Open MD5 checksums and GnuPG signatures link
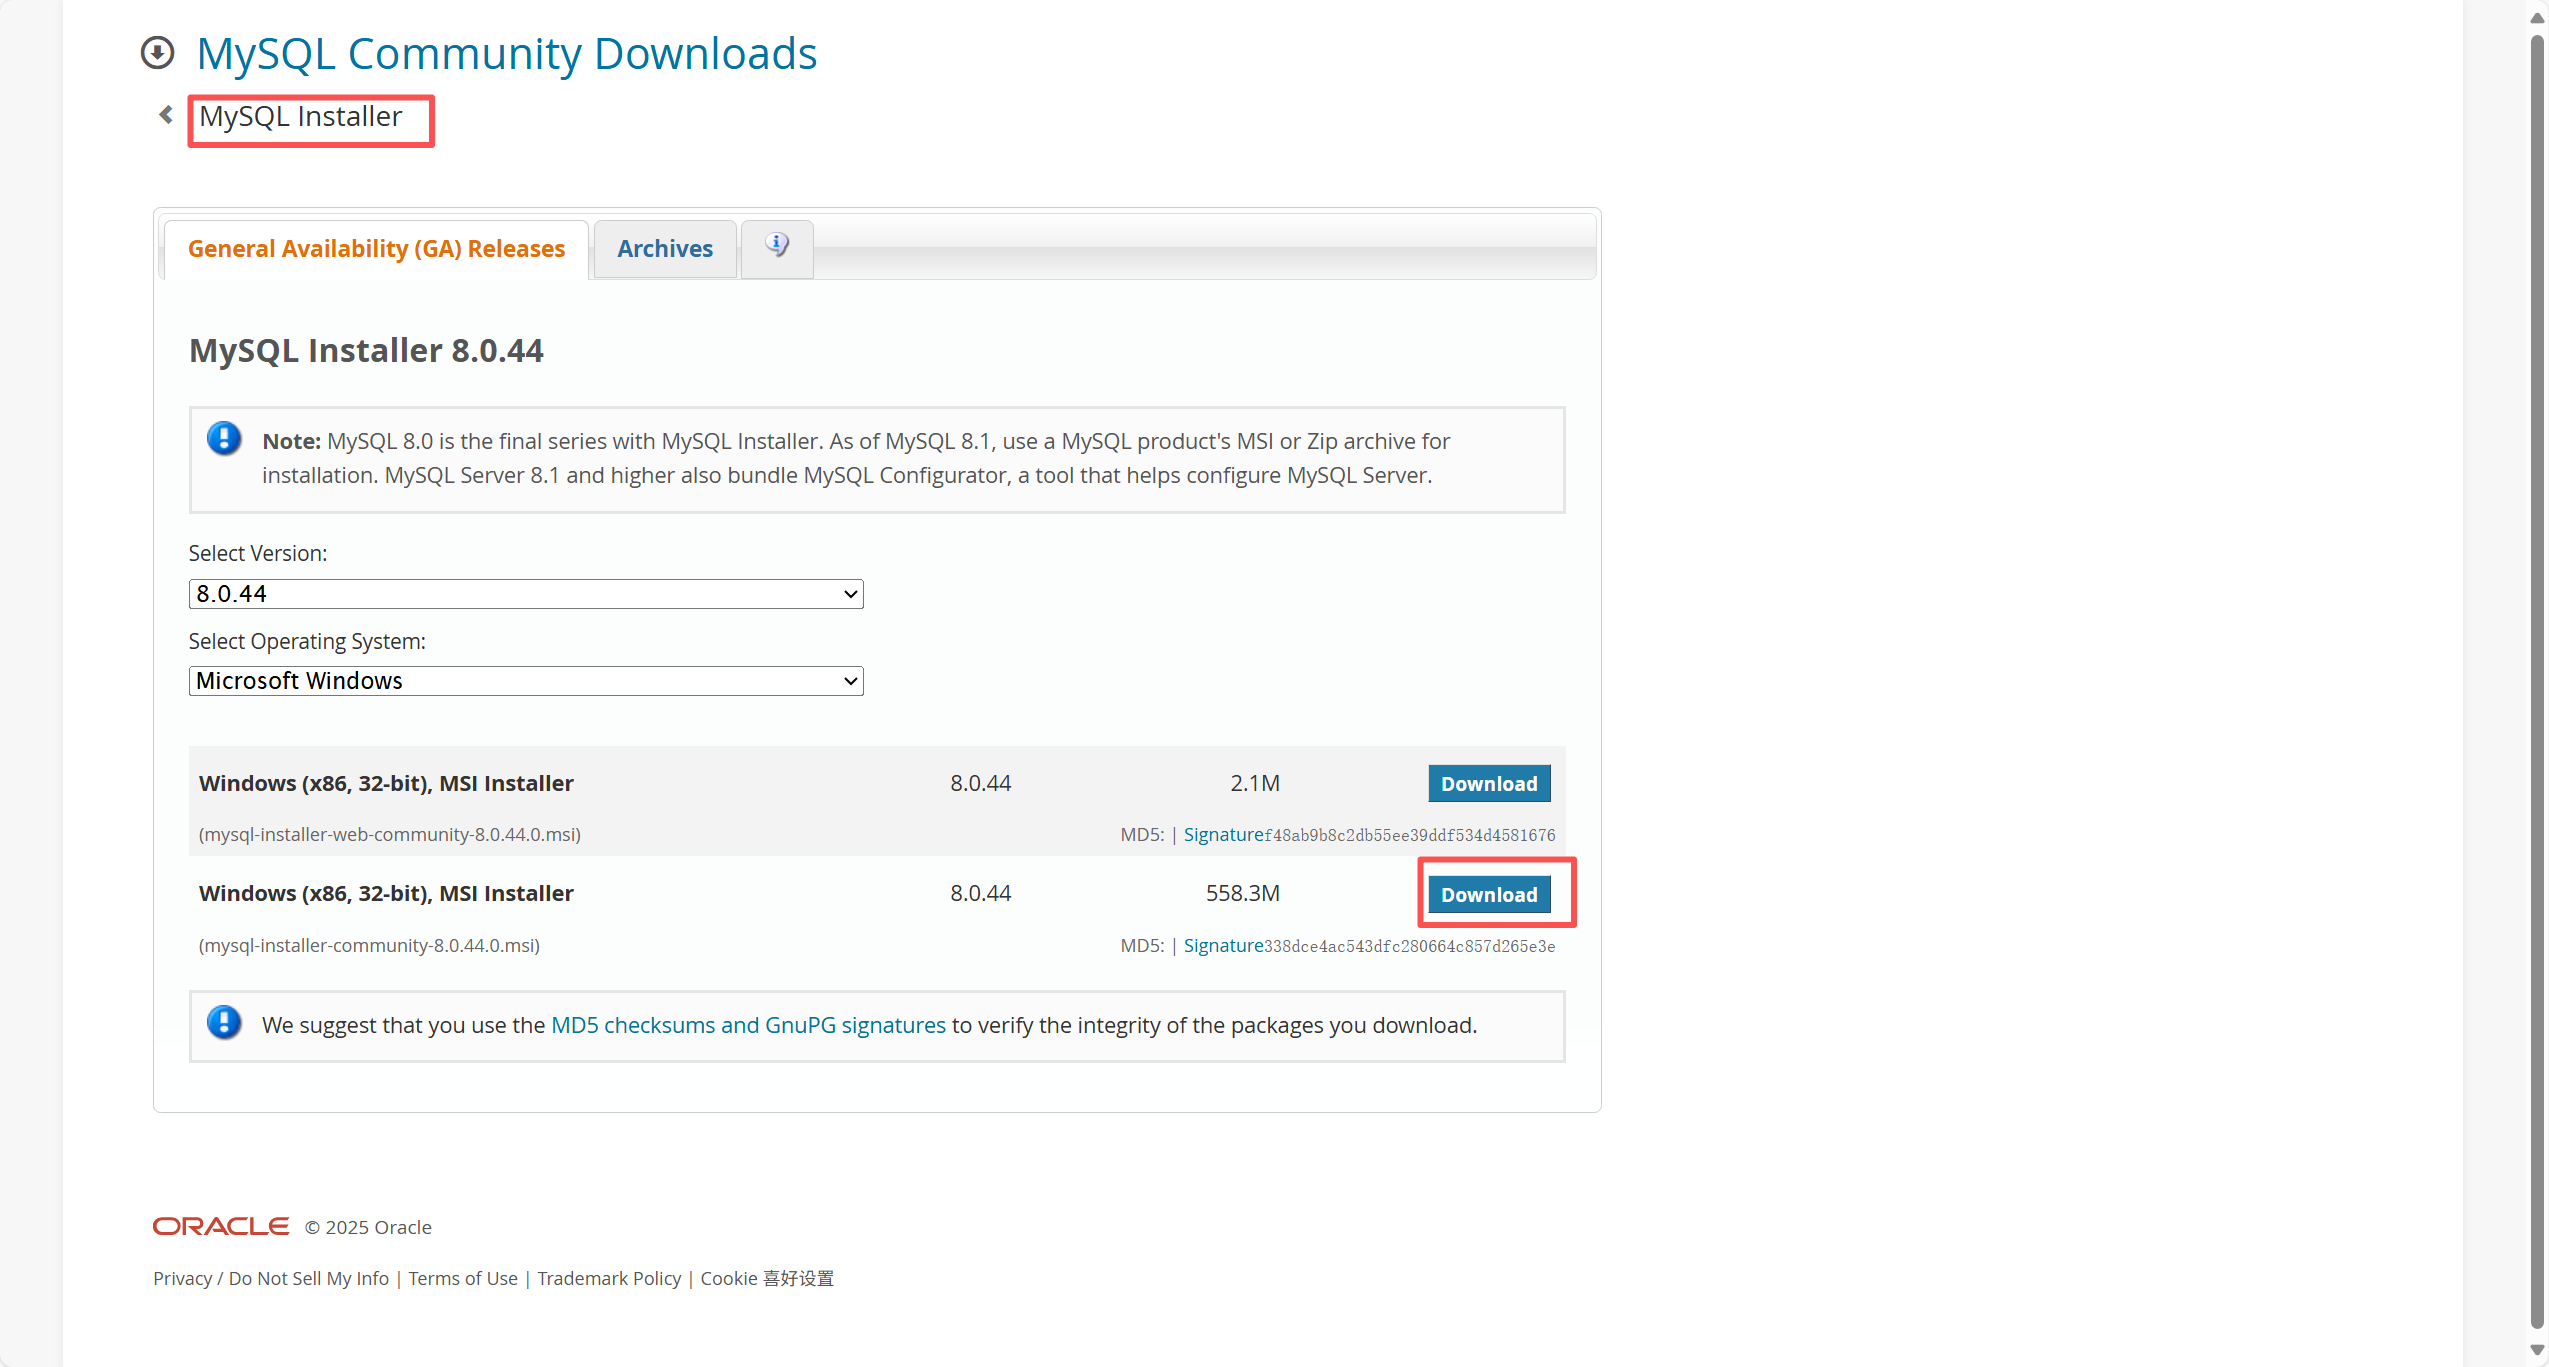Viewport: 2549px width, 1367px height. click(748, 1026)
